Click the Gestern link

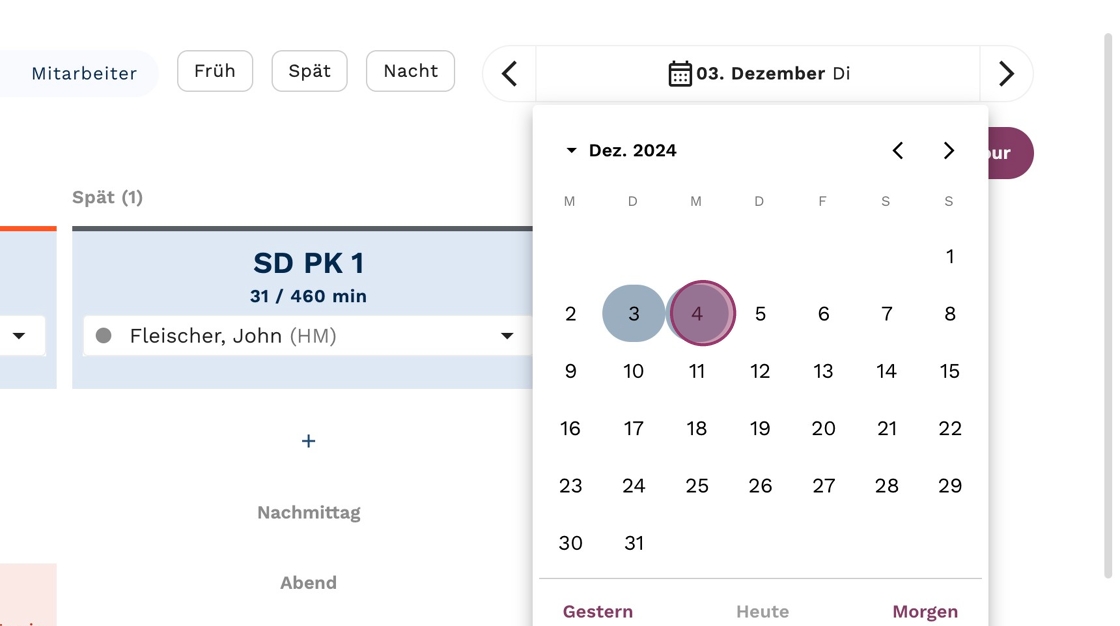pos(597,611)
